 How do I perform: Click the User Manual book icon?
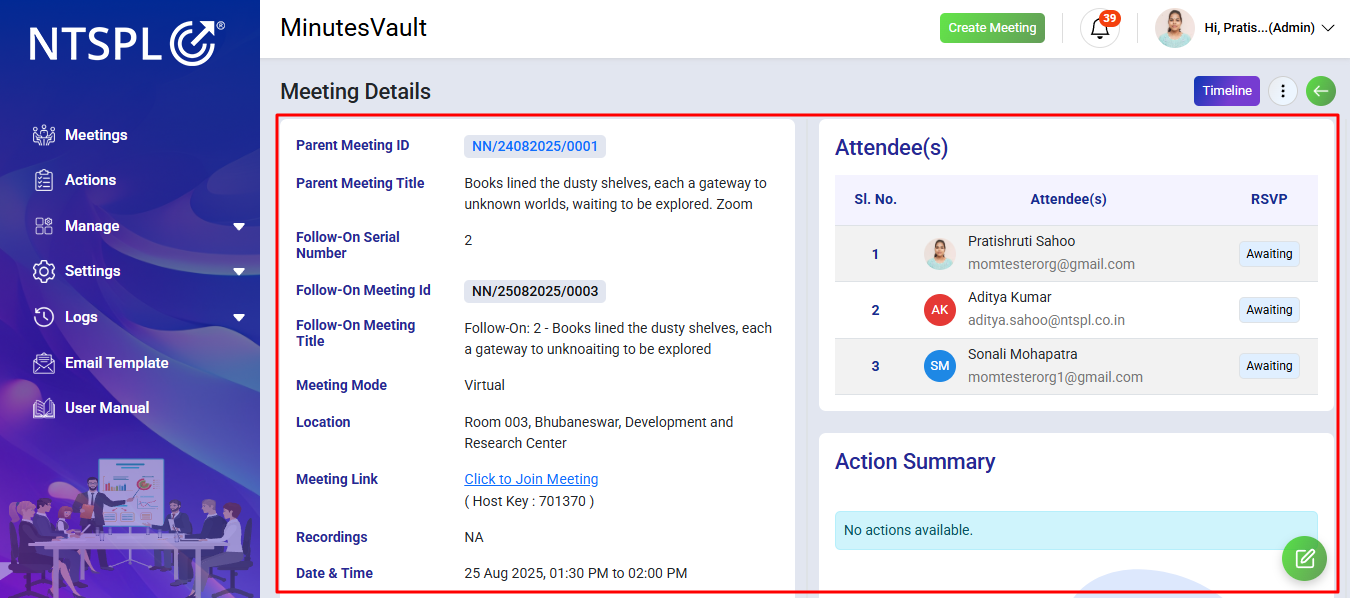click(44, 408)
